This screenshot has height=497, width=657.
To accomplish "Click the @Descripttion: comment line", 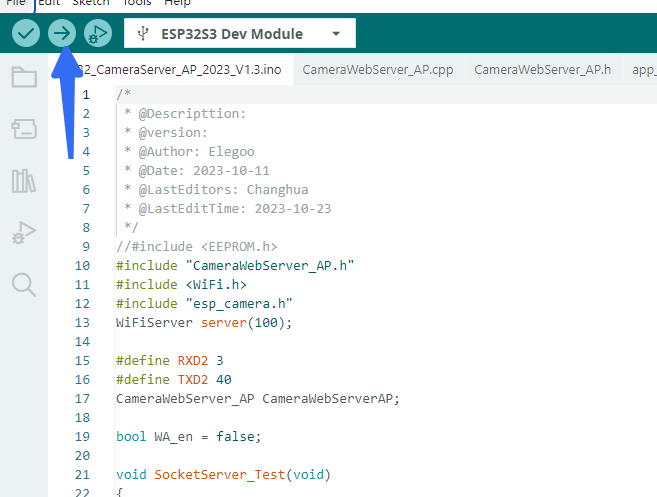I will click(x=185, y=114).
